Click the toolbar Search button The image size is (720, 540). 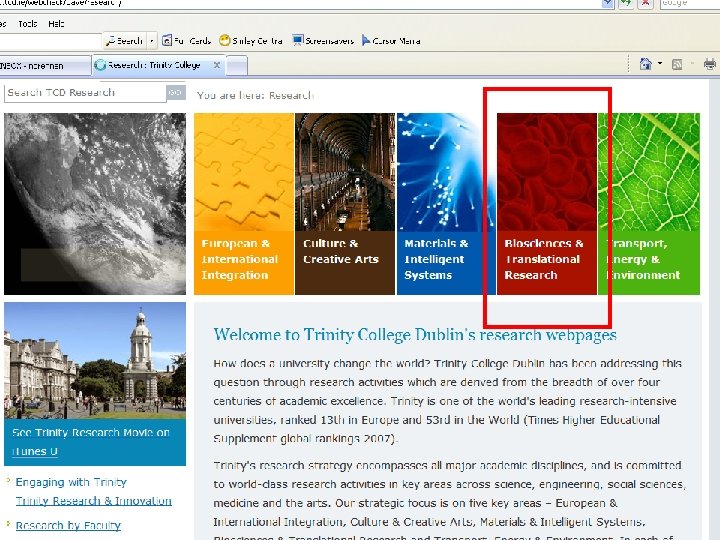pos(124,41)
